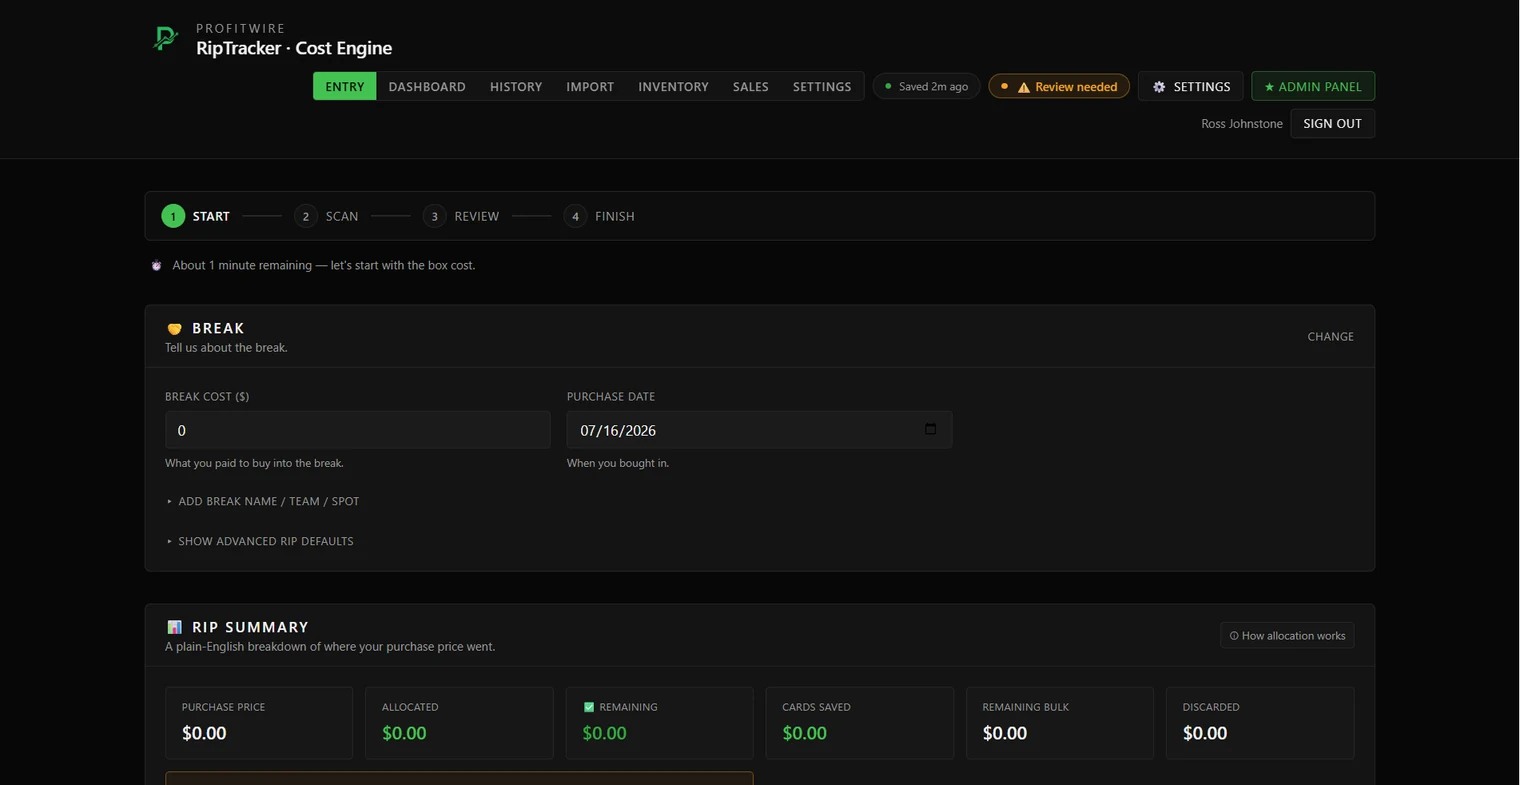1520x785 pixels.
Task: Toggle the Remaining card checkbox
Action: [x=588, y=707]
